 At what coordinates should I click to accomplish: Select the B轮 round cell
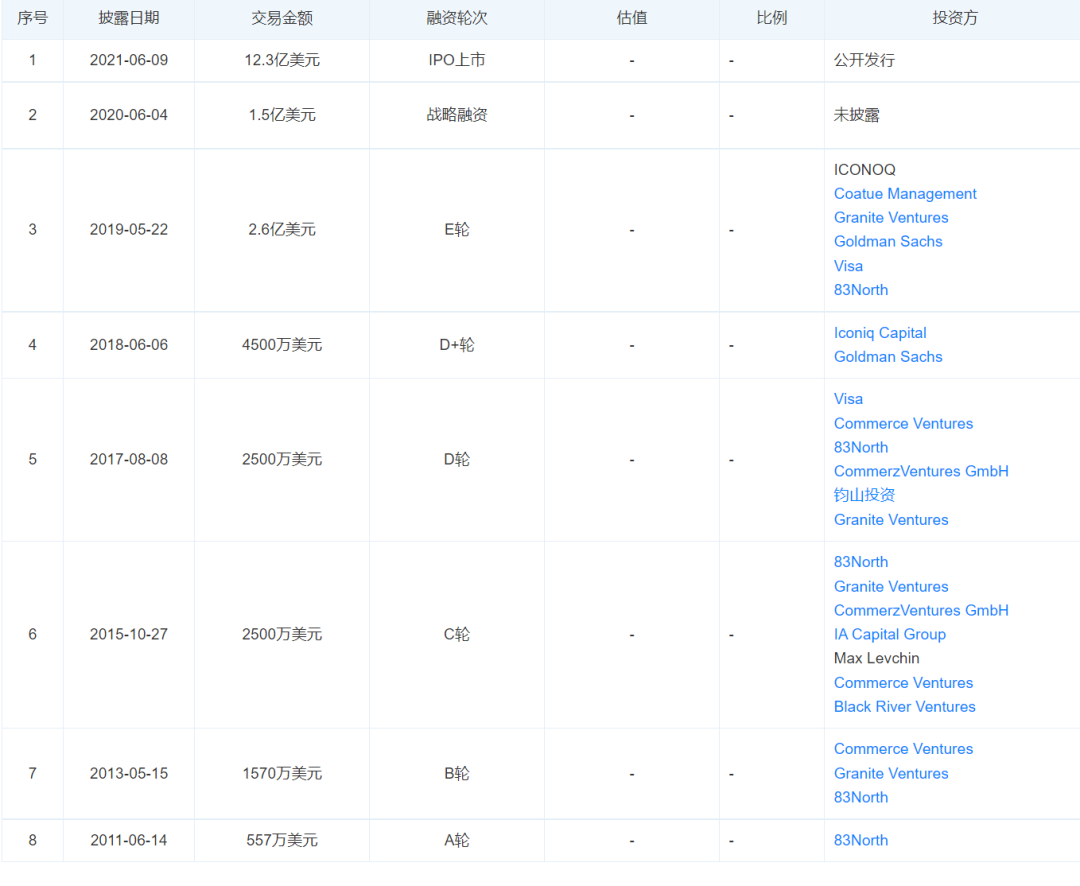click(x=457, y=773)
